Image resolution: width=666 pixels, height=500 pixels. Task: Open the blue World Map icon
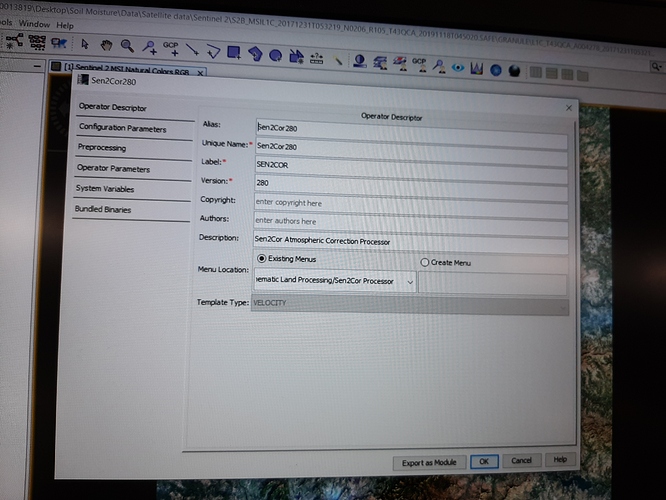[x=496, y=70]
